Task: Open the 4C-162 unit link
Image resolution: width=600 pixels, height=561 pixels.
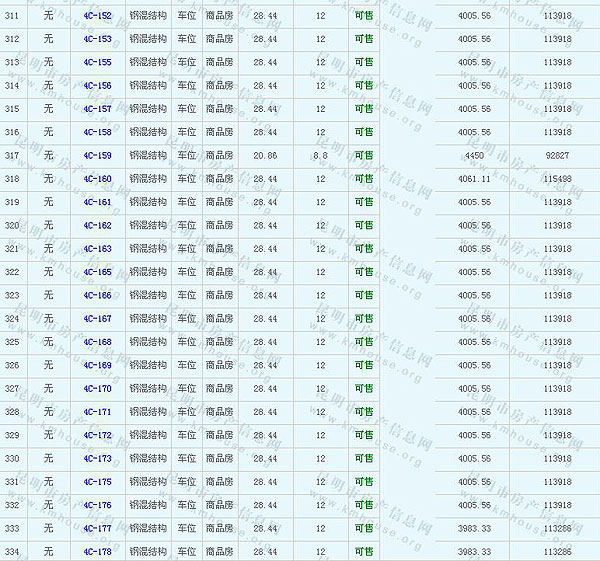Action: point(97,226)
